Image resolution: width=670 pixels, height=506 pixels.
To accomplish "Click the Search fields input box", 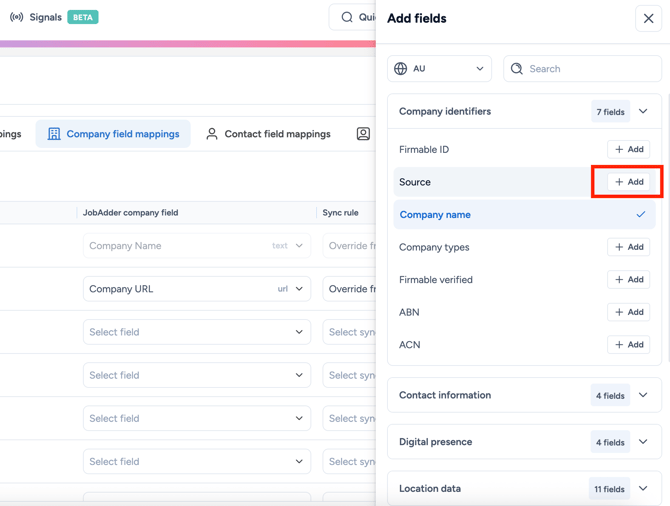I will [590, 69].
